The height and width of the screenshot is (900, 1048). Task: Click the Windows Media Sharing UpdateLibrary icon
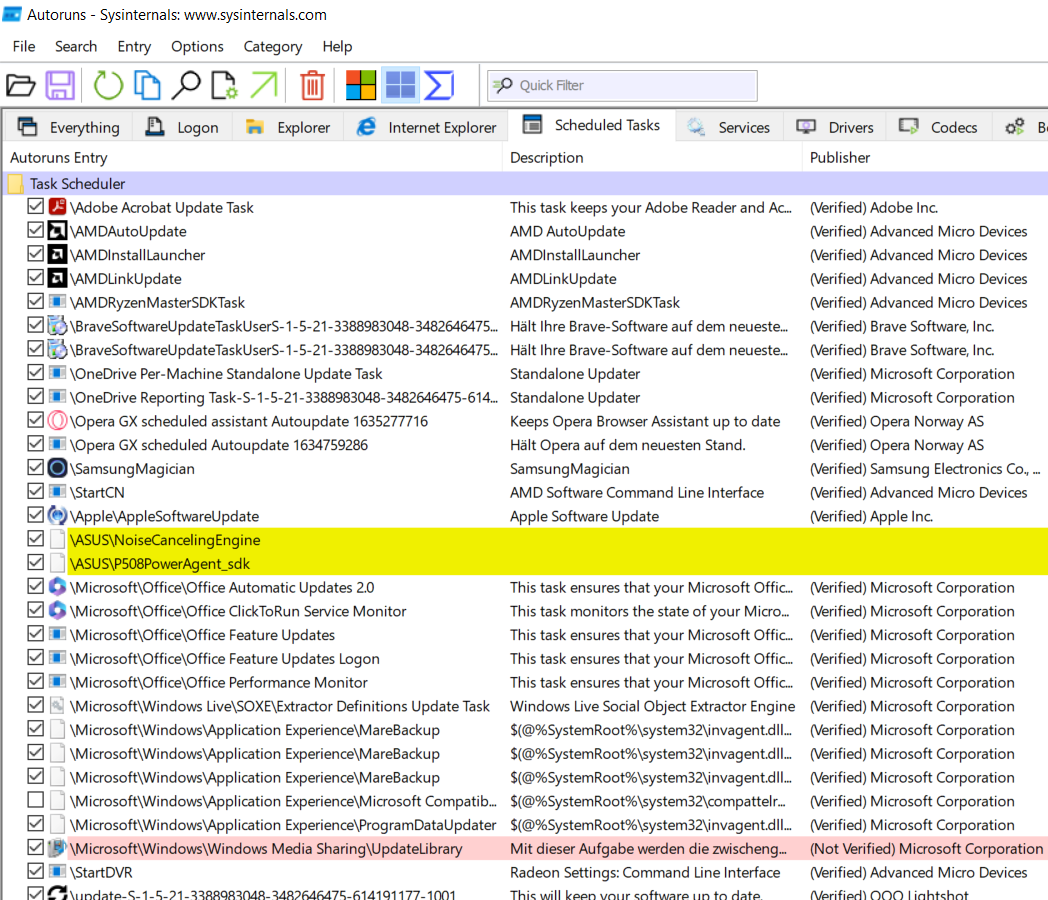coord(57,849)
